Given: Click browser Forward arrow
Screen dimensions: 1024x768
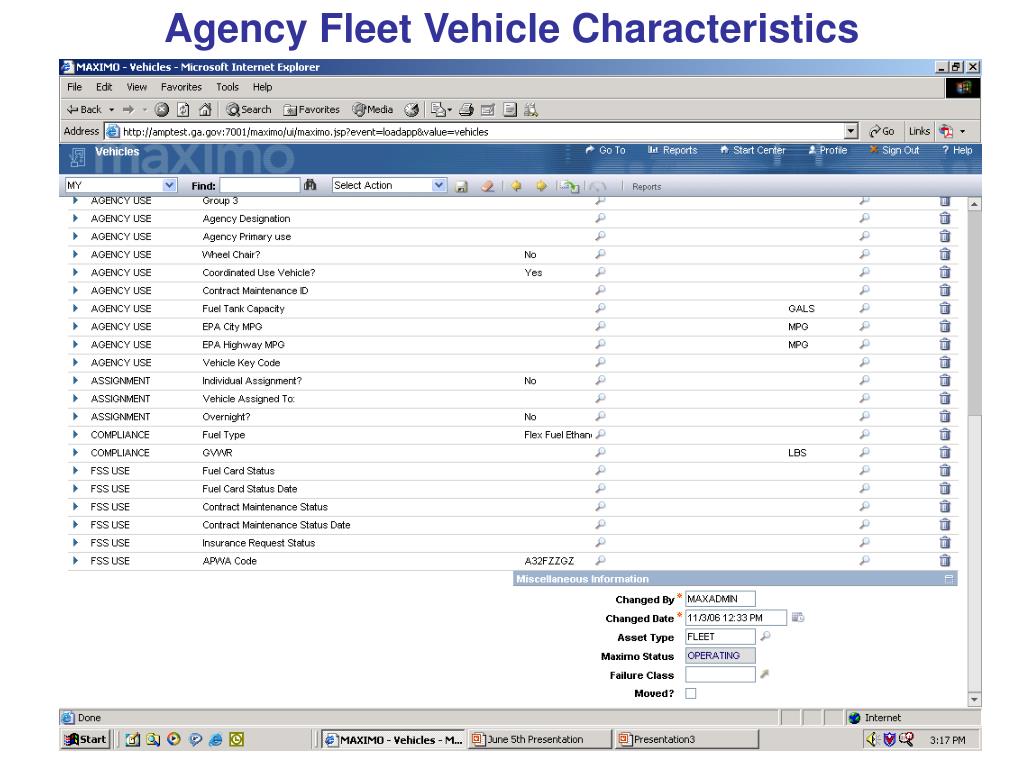Looking at the screenshot, I should point(129,110).
